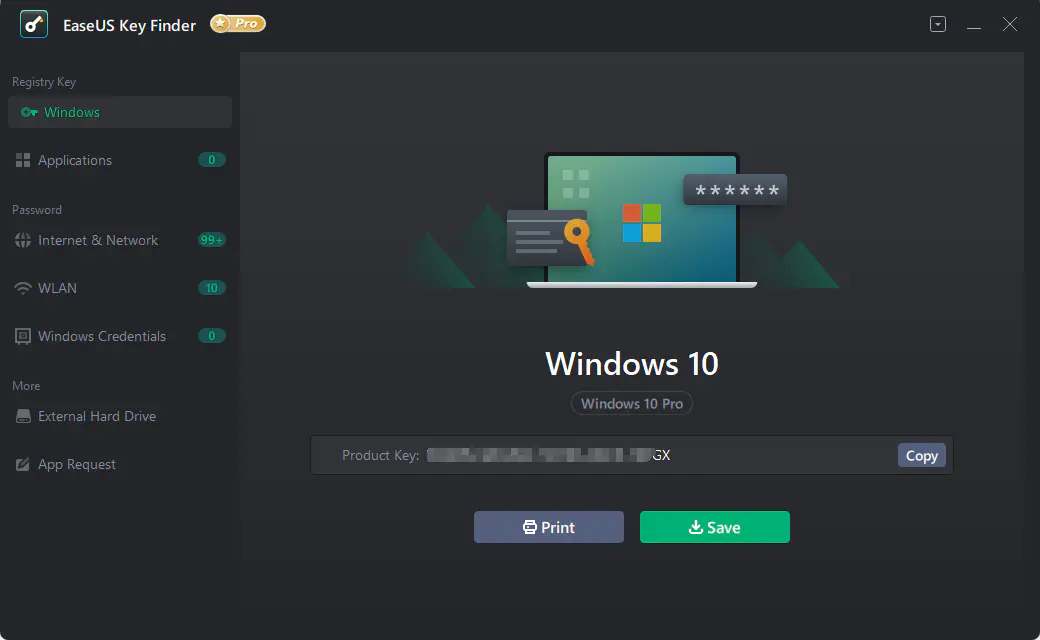Image resolution: width=1040 pixels, height=640 pixels.
Task: Copy the product key
Action: (920, 455)
